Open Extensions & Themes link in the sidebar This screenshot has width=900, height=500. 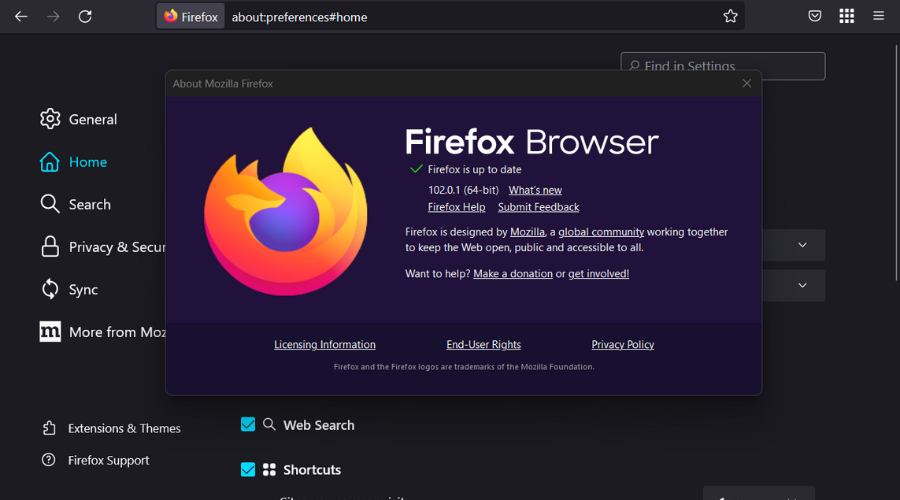124,428
